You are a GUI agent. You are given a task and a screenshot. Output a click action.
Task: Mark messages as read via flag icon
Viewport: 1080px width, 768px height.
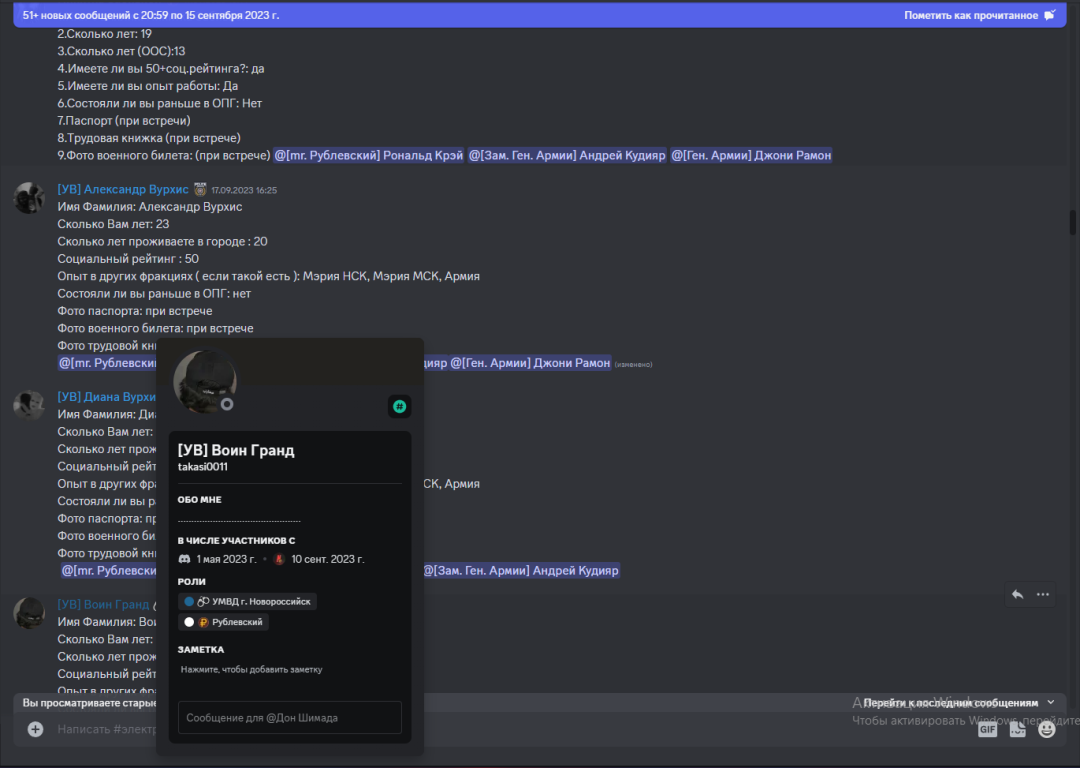(x=1050, y=15)
